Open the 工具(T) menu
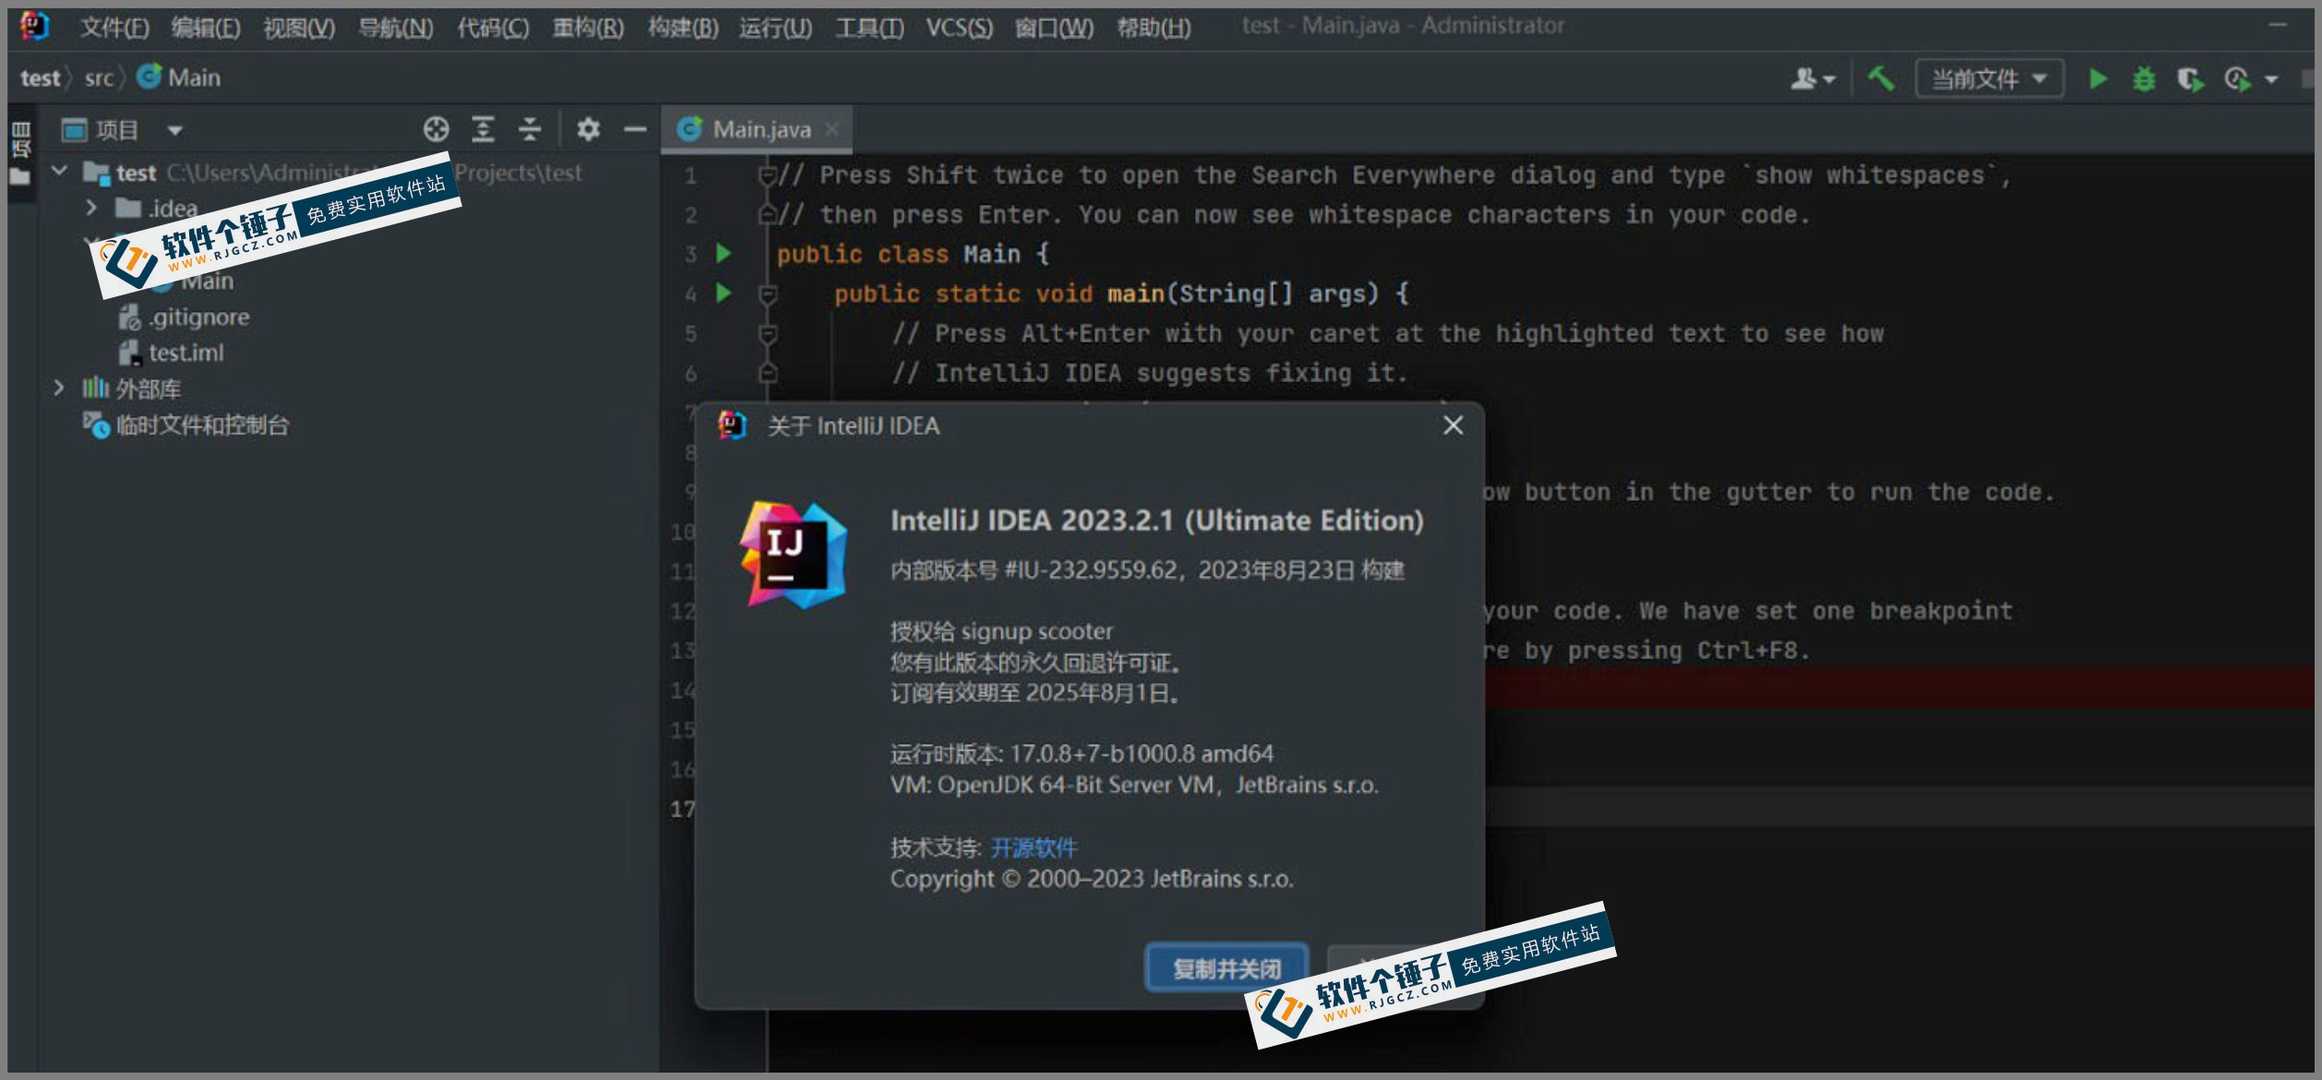 coord(869,27)
